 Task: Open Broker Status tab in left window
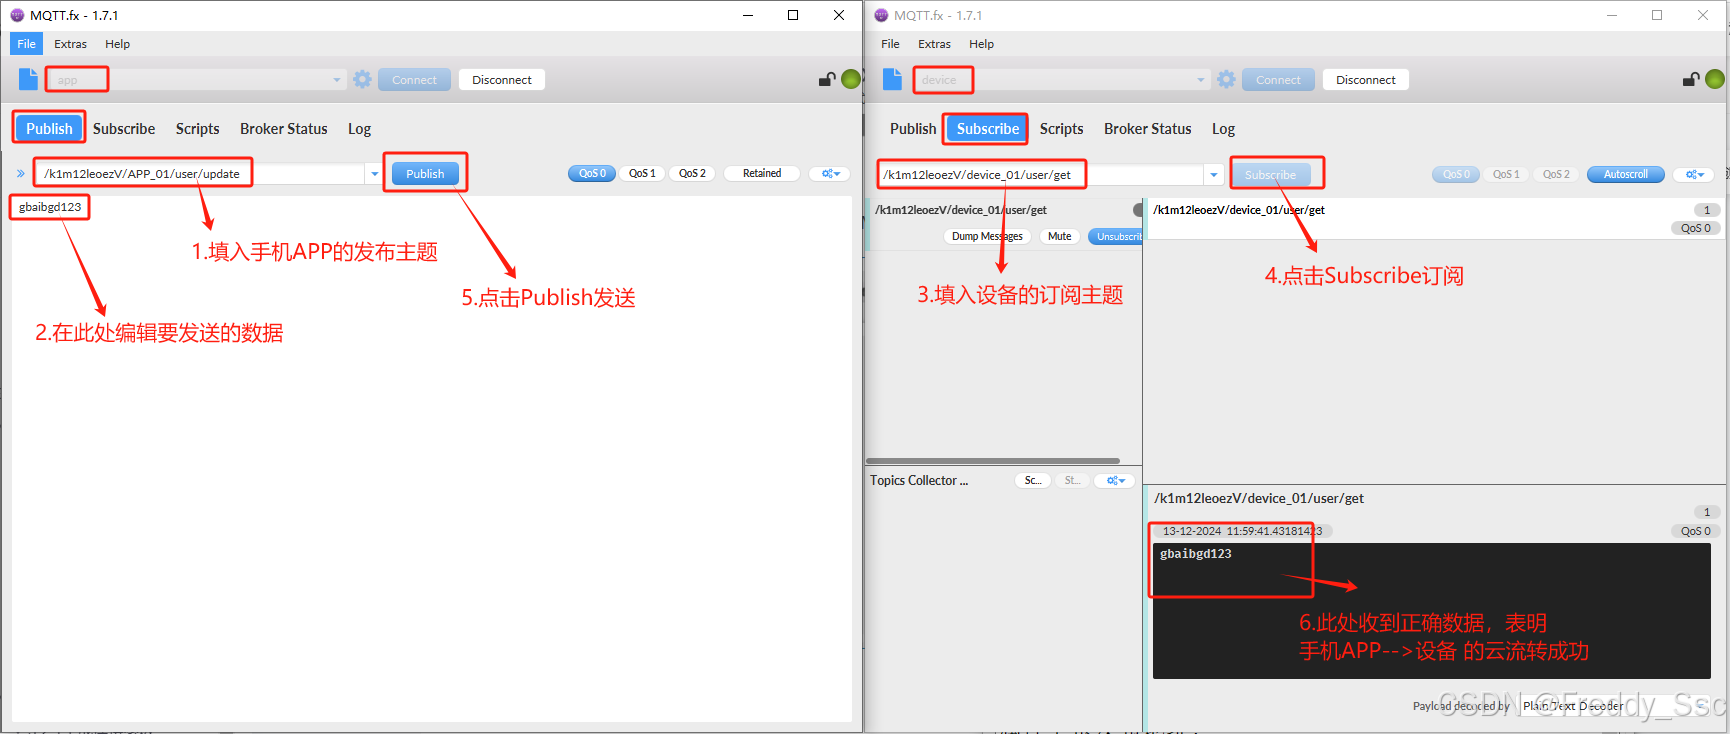coord(284,128)
